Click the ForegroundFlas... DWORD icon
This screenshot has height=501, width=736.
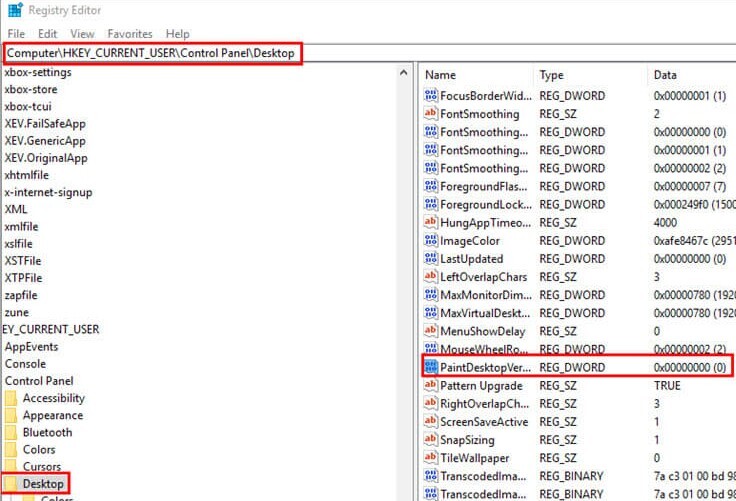(430, 186)
